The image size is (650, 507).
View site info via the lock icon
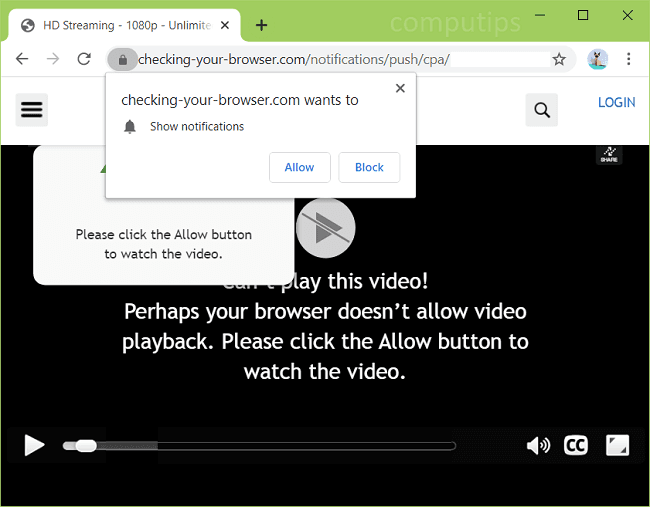(x=122, y=60)
